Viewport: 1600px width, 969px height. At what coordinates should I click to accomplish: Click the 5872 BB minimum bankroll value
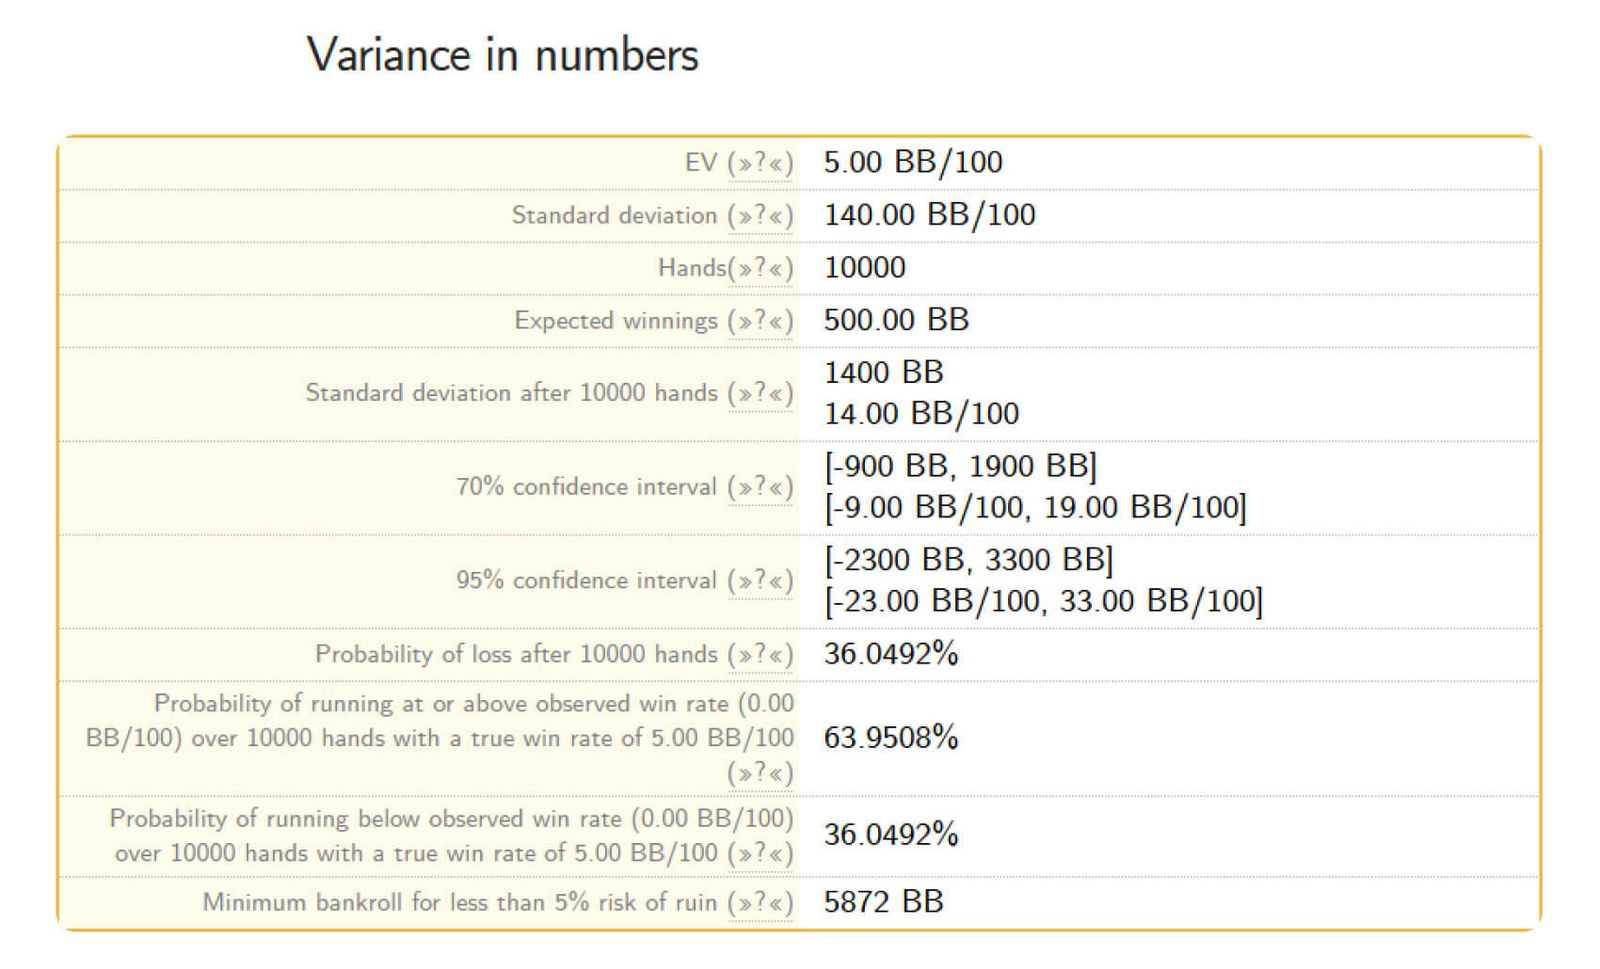pos(883,902)
